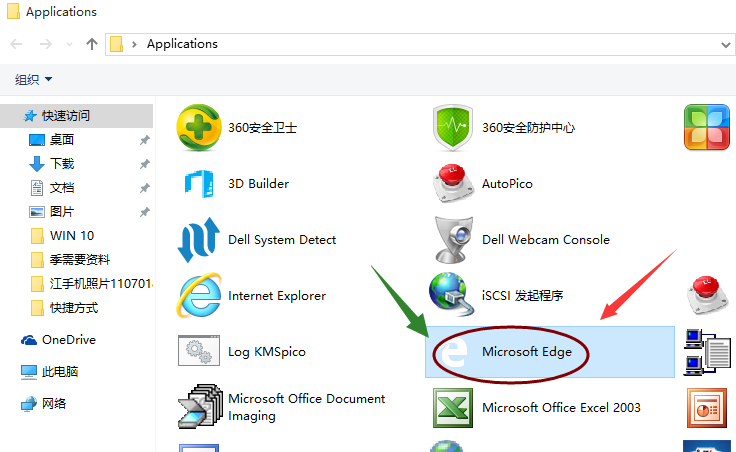This screenshot has height=452, width=736.
Task: Open the 组织 dropdown menu
Action: [34, 79]
